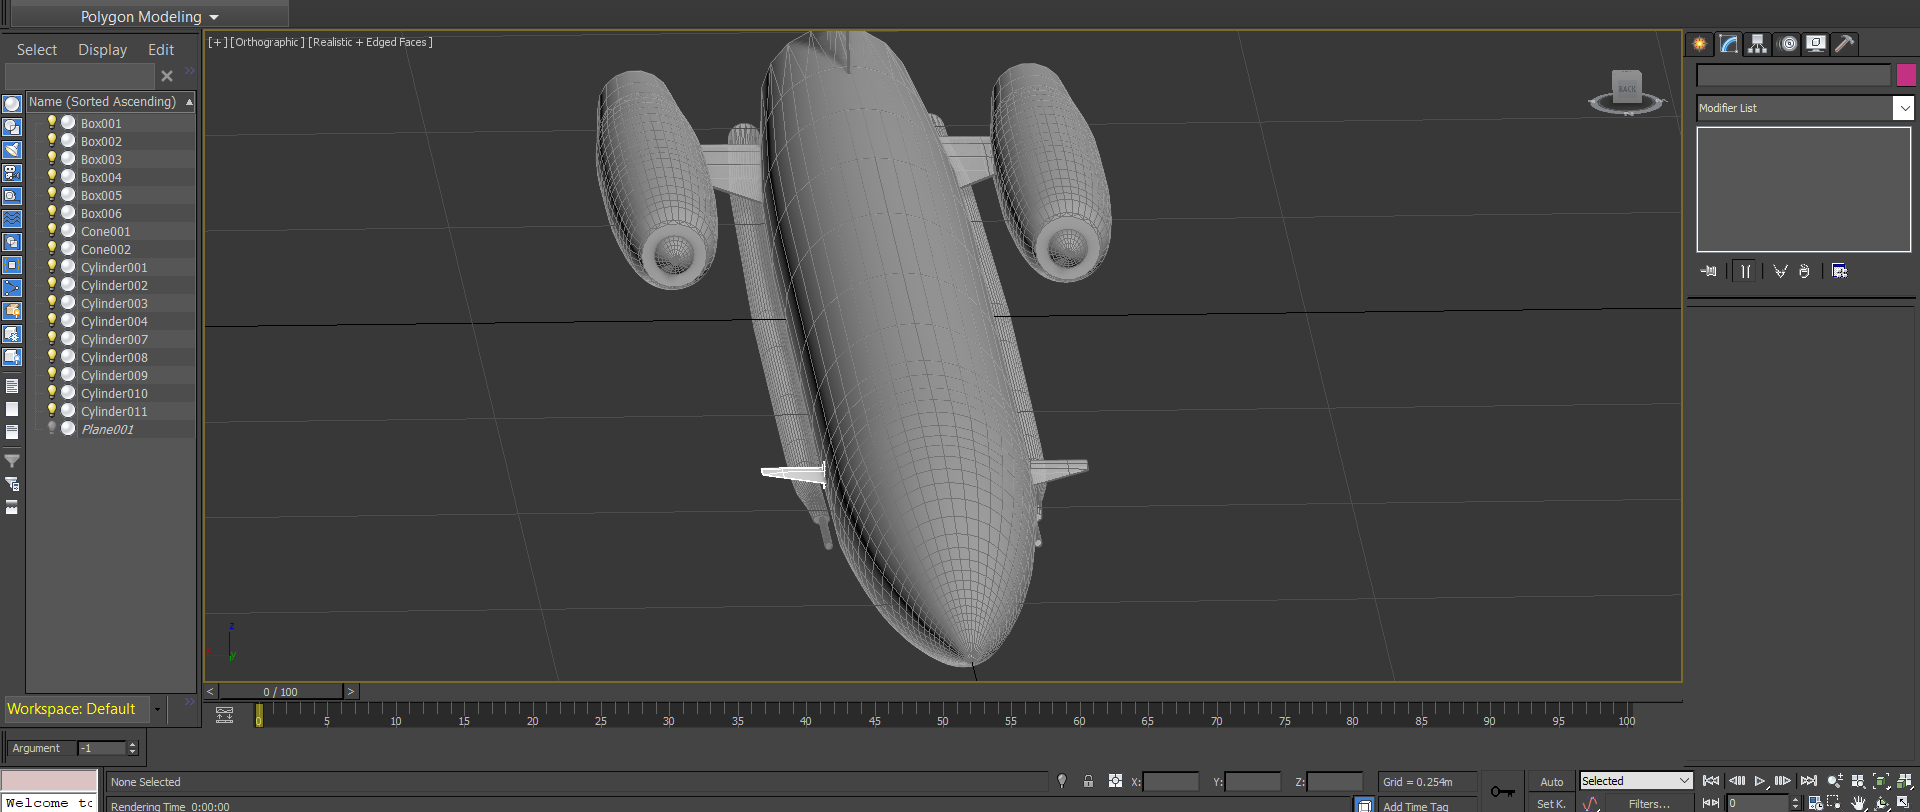This screenshot has width=1920, height=812.
Task: Select Cylinder007 in the scene list
Action: [114, 339]
